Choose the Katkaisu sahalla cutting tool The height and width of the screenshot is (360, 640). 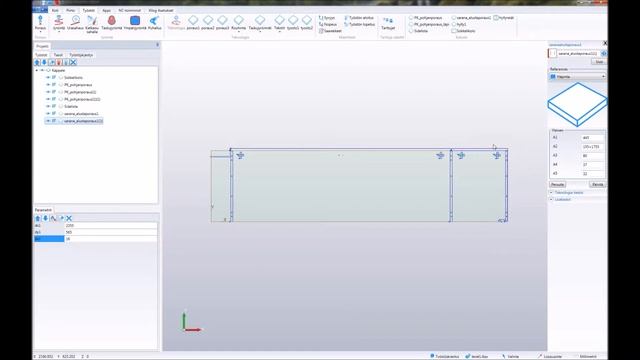pos(92,24)
